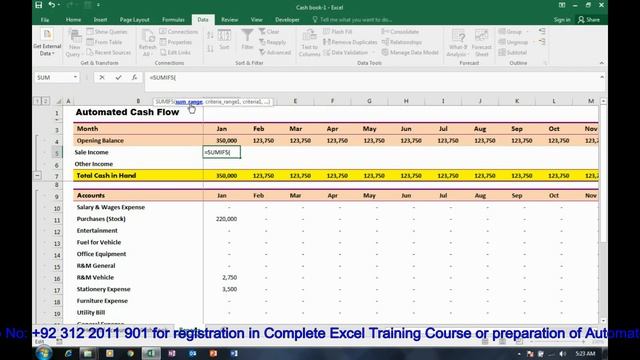
Task: Open the Word icon in taskbar
Action: point(234,353)
